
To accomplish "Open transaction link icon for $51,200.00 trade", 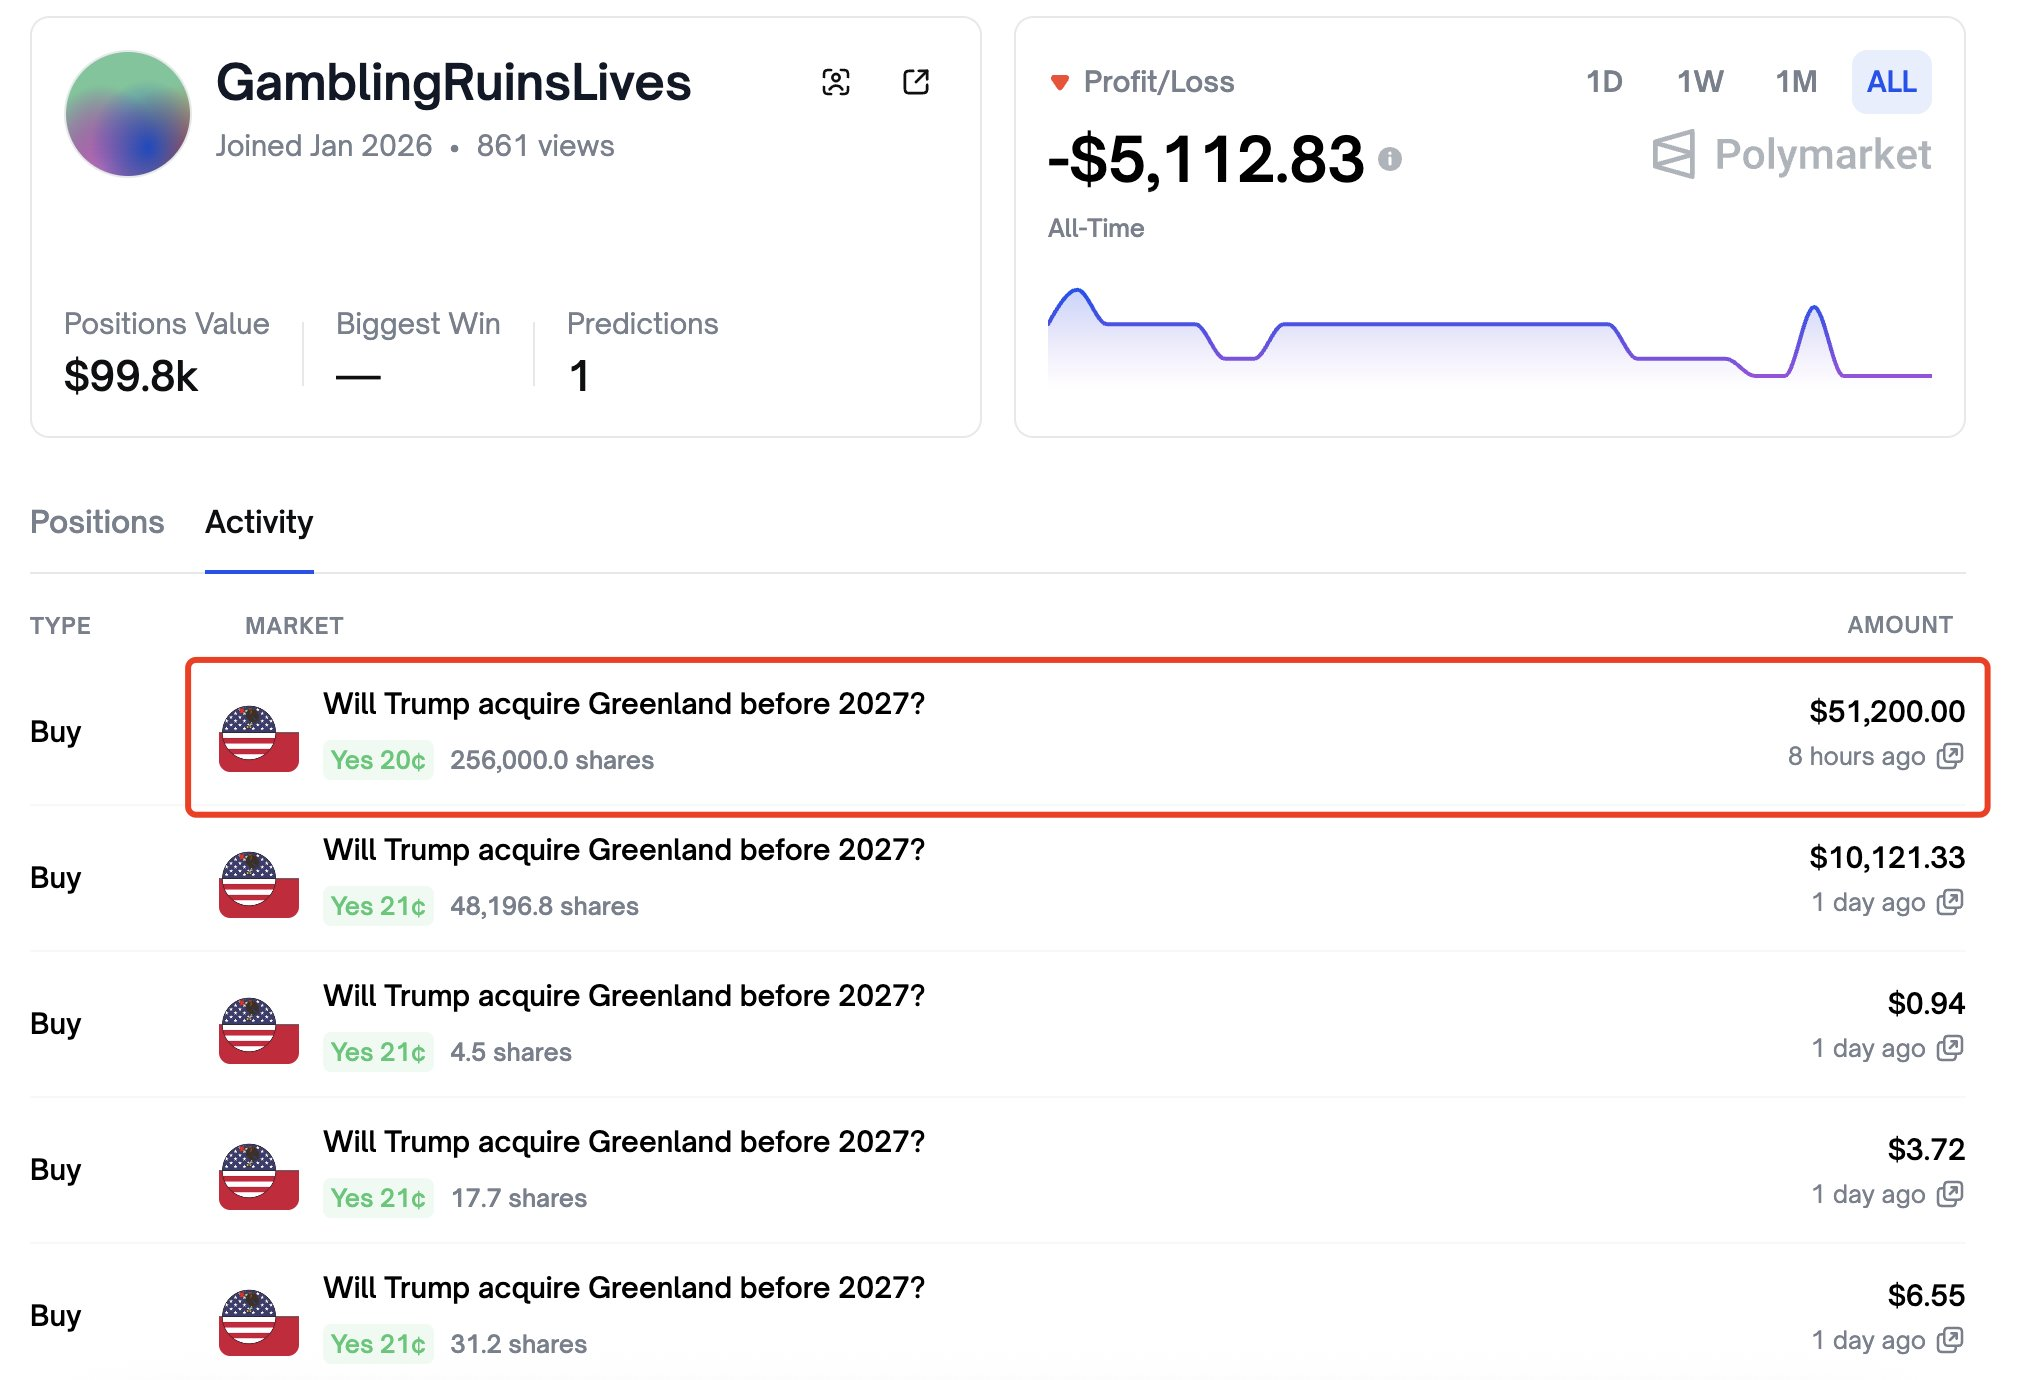I will tap(1949, 756).
